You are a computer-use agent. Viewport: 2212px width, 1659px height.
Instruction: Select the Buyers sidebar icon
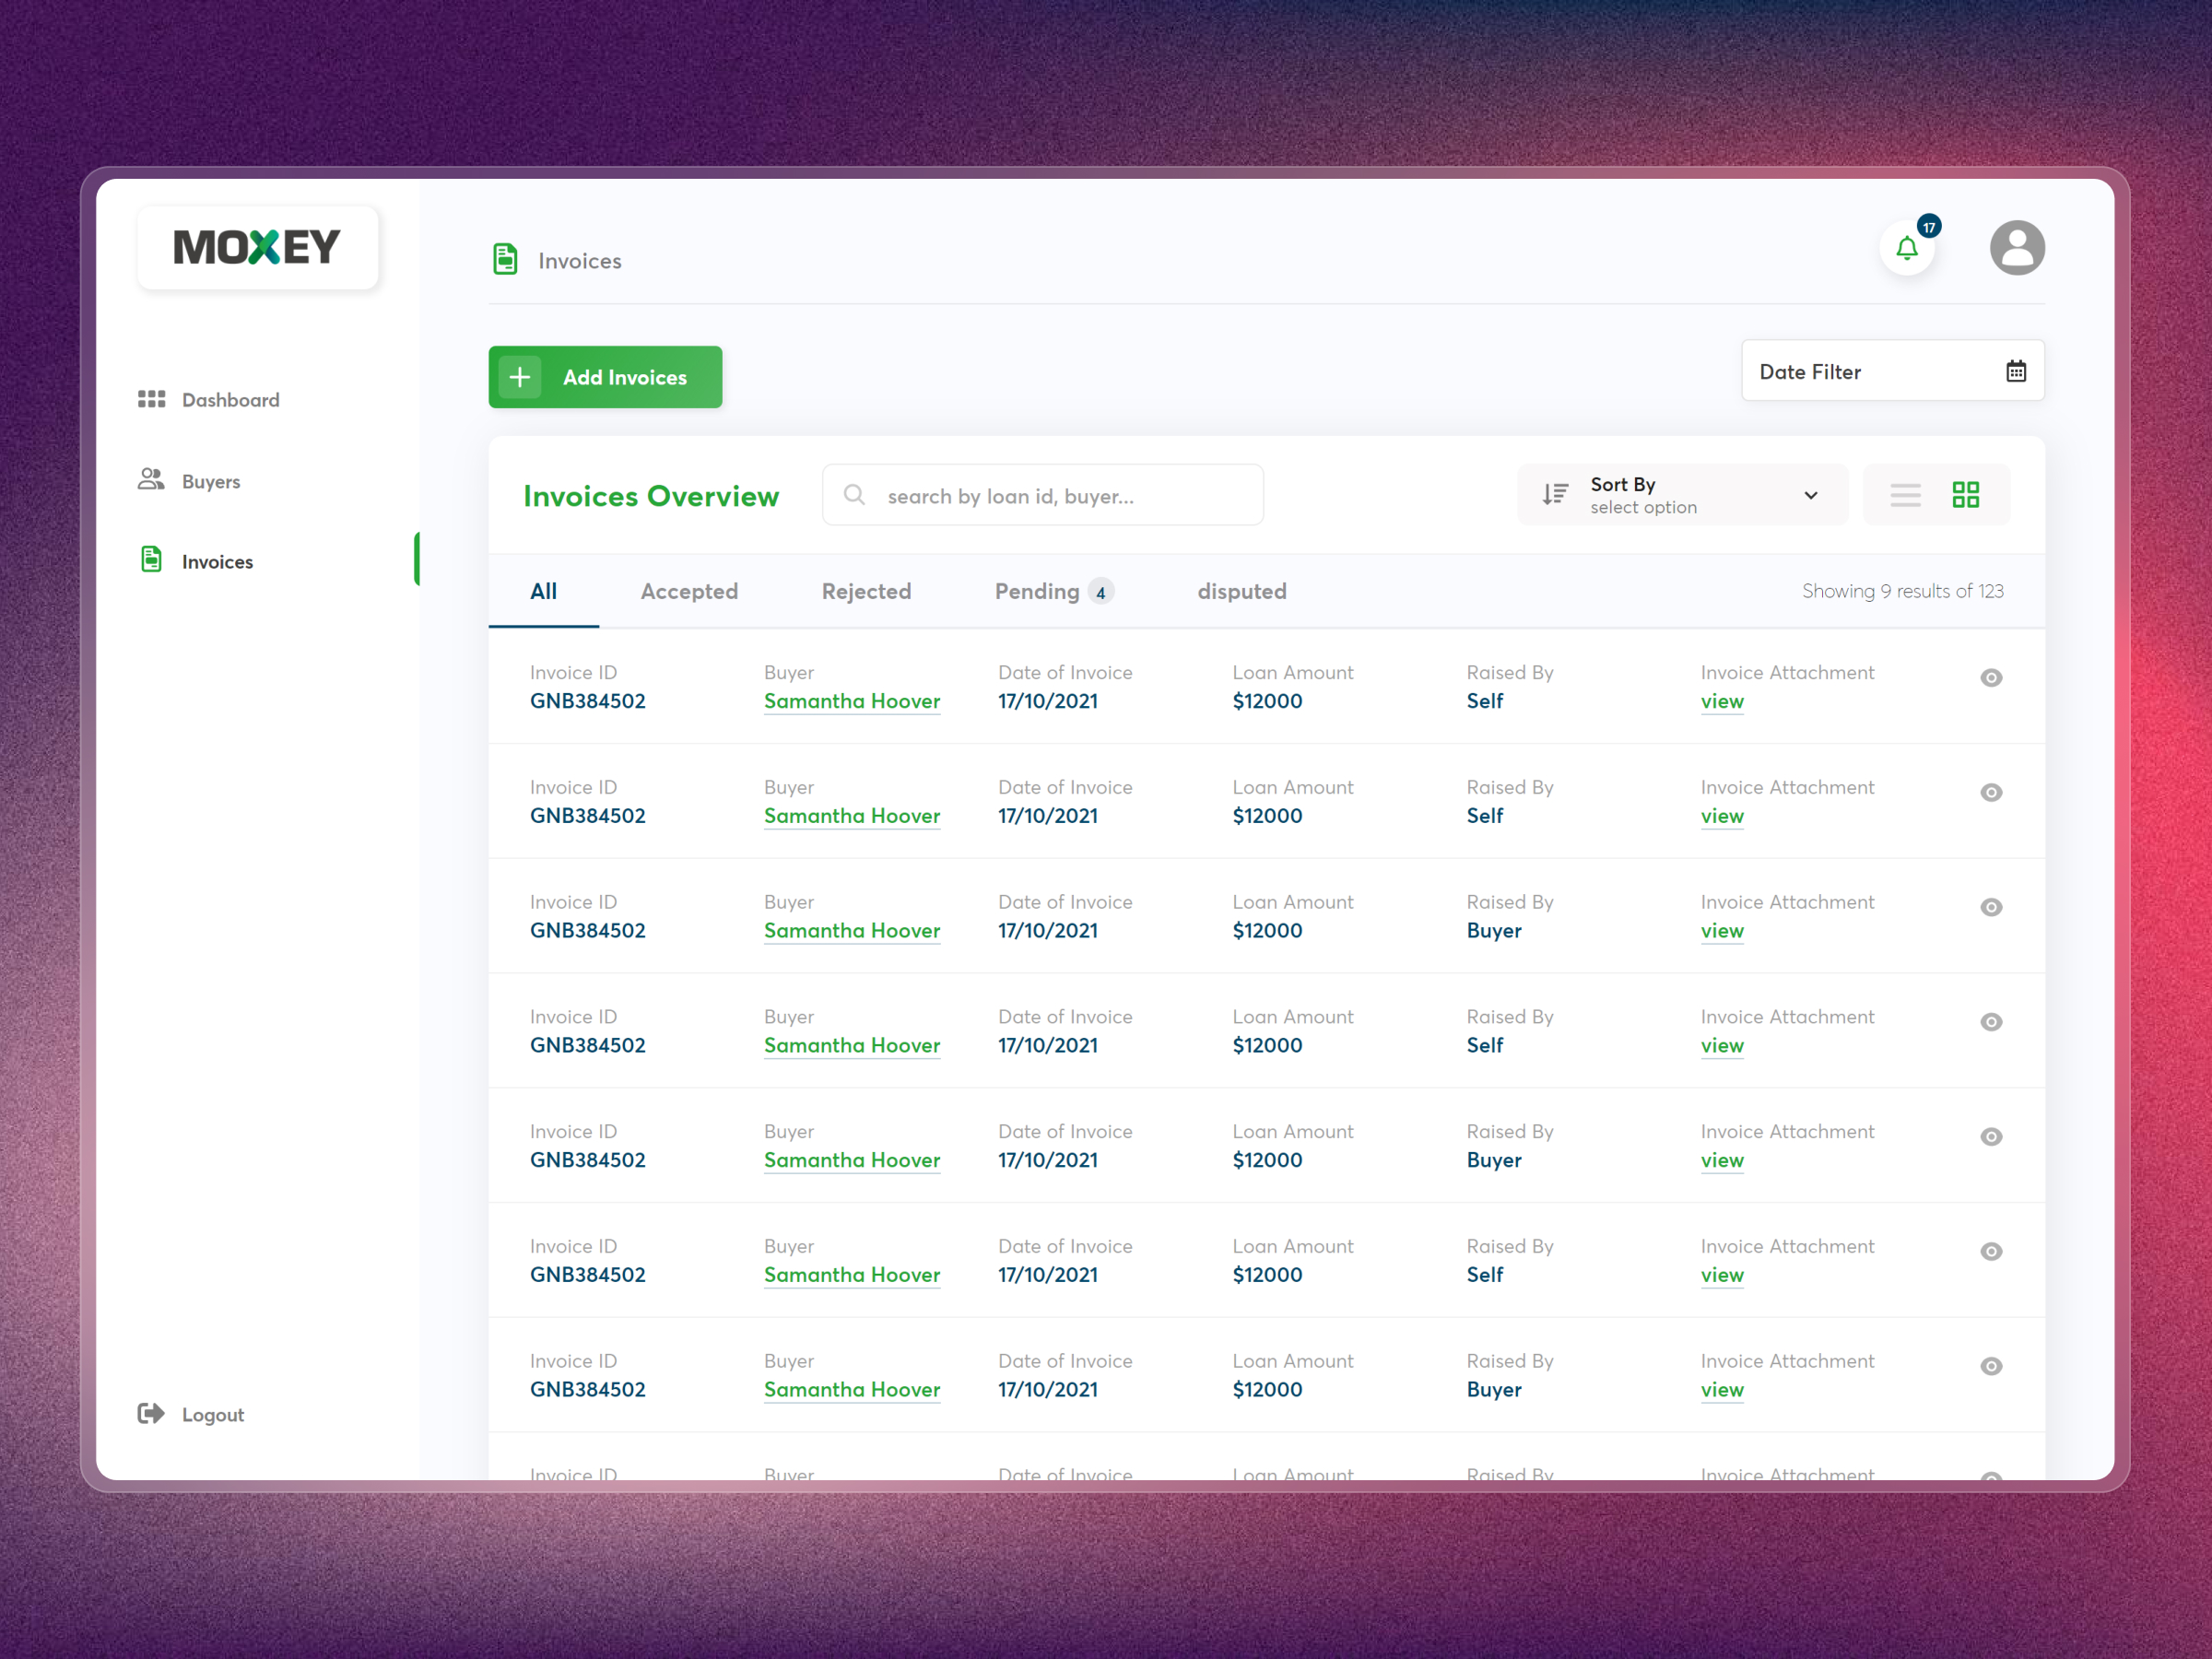click(x=151, y=479)
